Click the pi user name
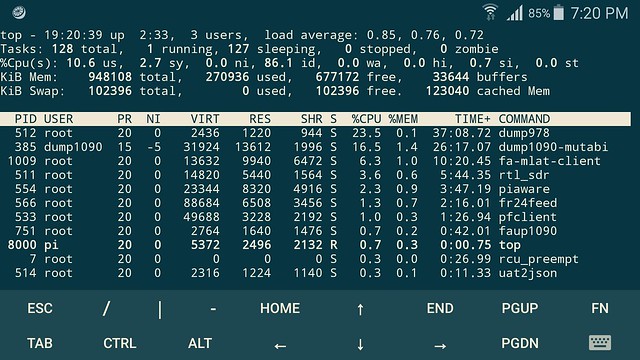The width and height of the screenshot is (640, 360). (x=51, y=245)
